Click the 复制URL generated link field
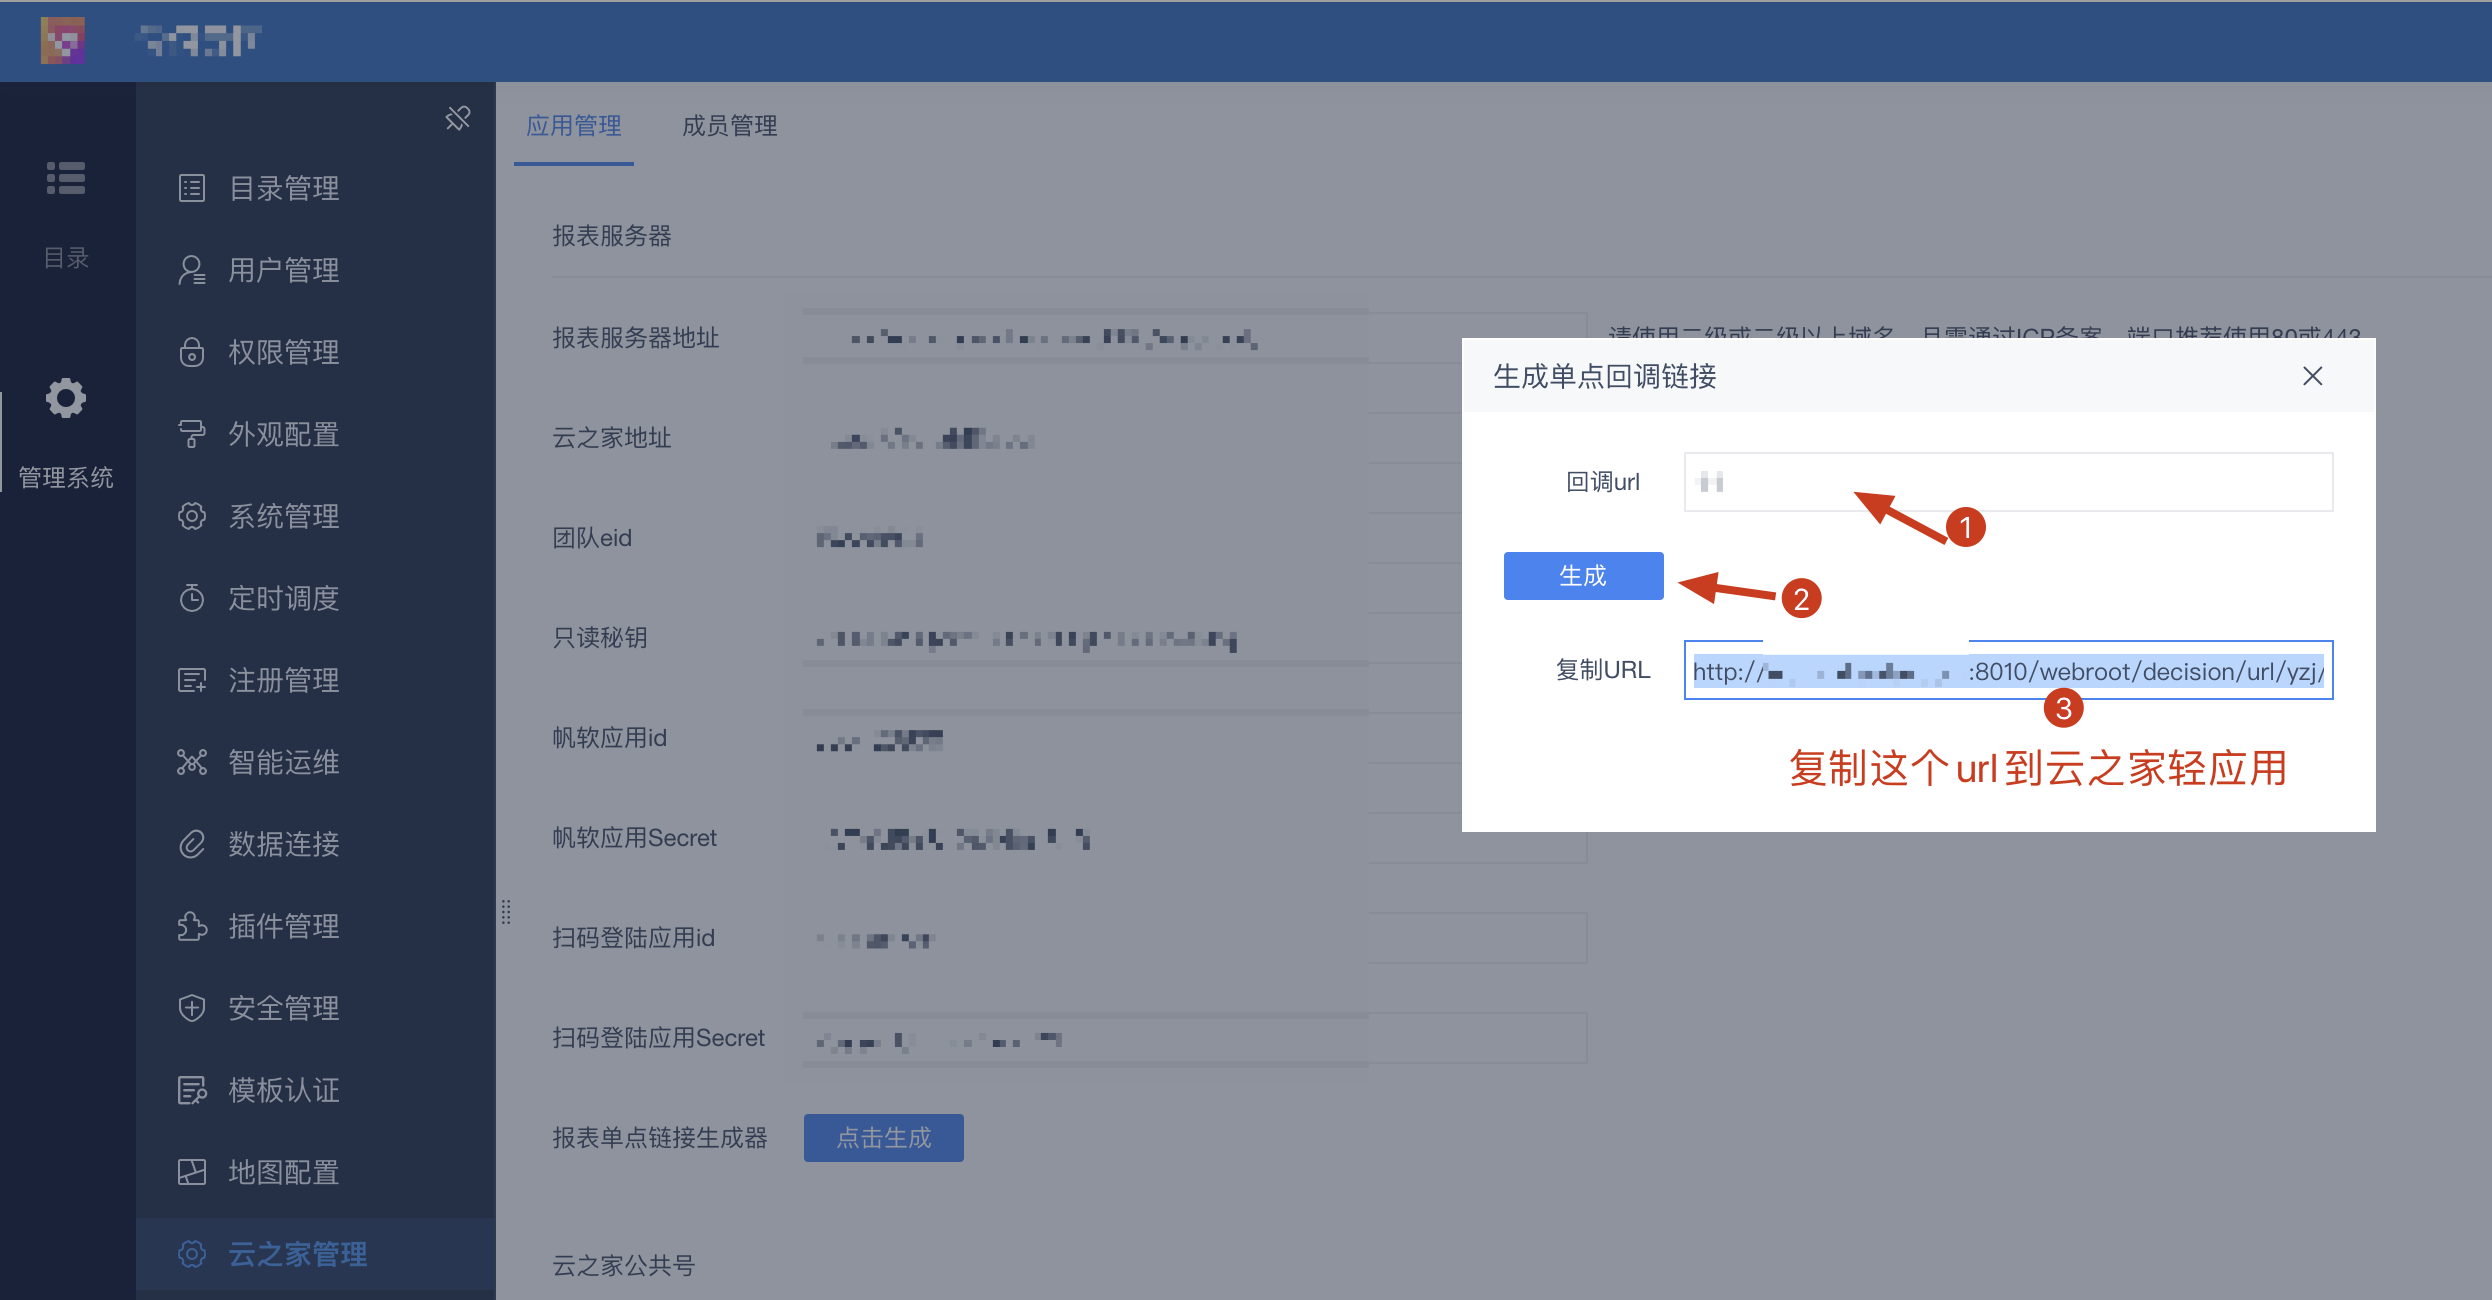2492x1300 pixels. [2008, 670]
